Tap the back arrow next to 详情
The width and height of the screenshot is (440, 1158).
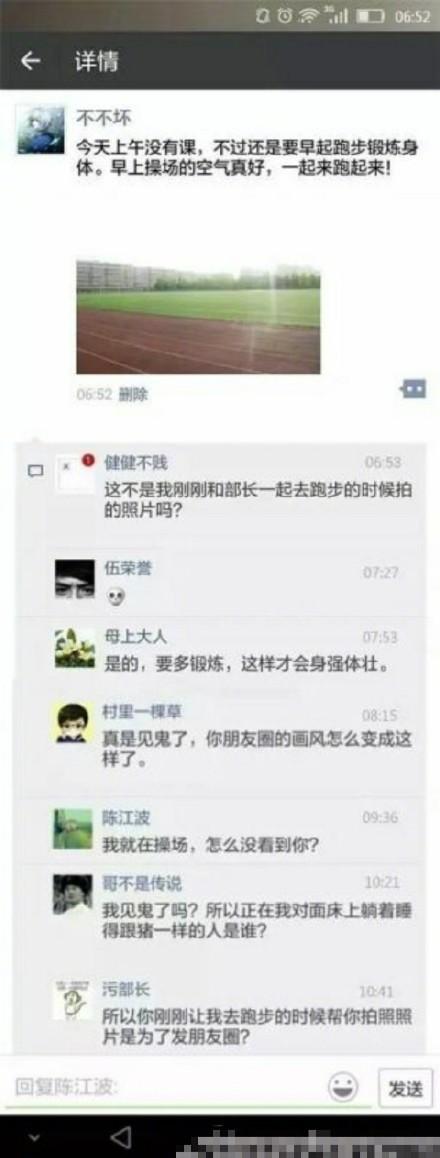click(30, 61)
